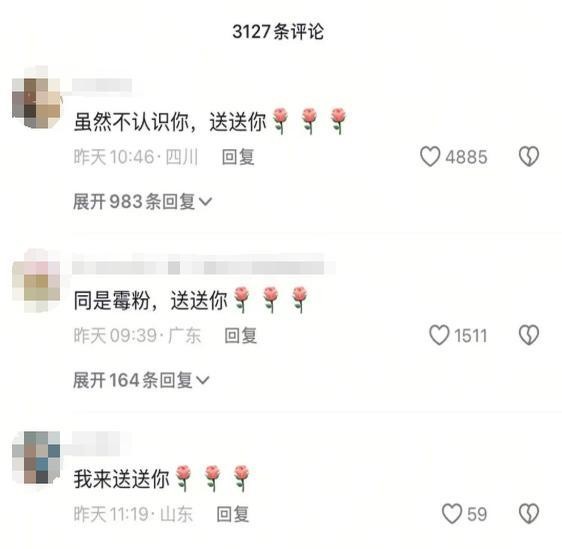Viewport: 562px width, 549px height.
Task: Expand the 164 replies thread
Action: [141, 380]
